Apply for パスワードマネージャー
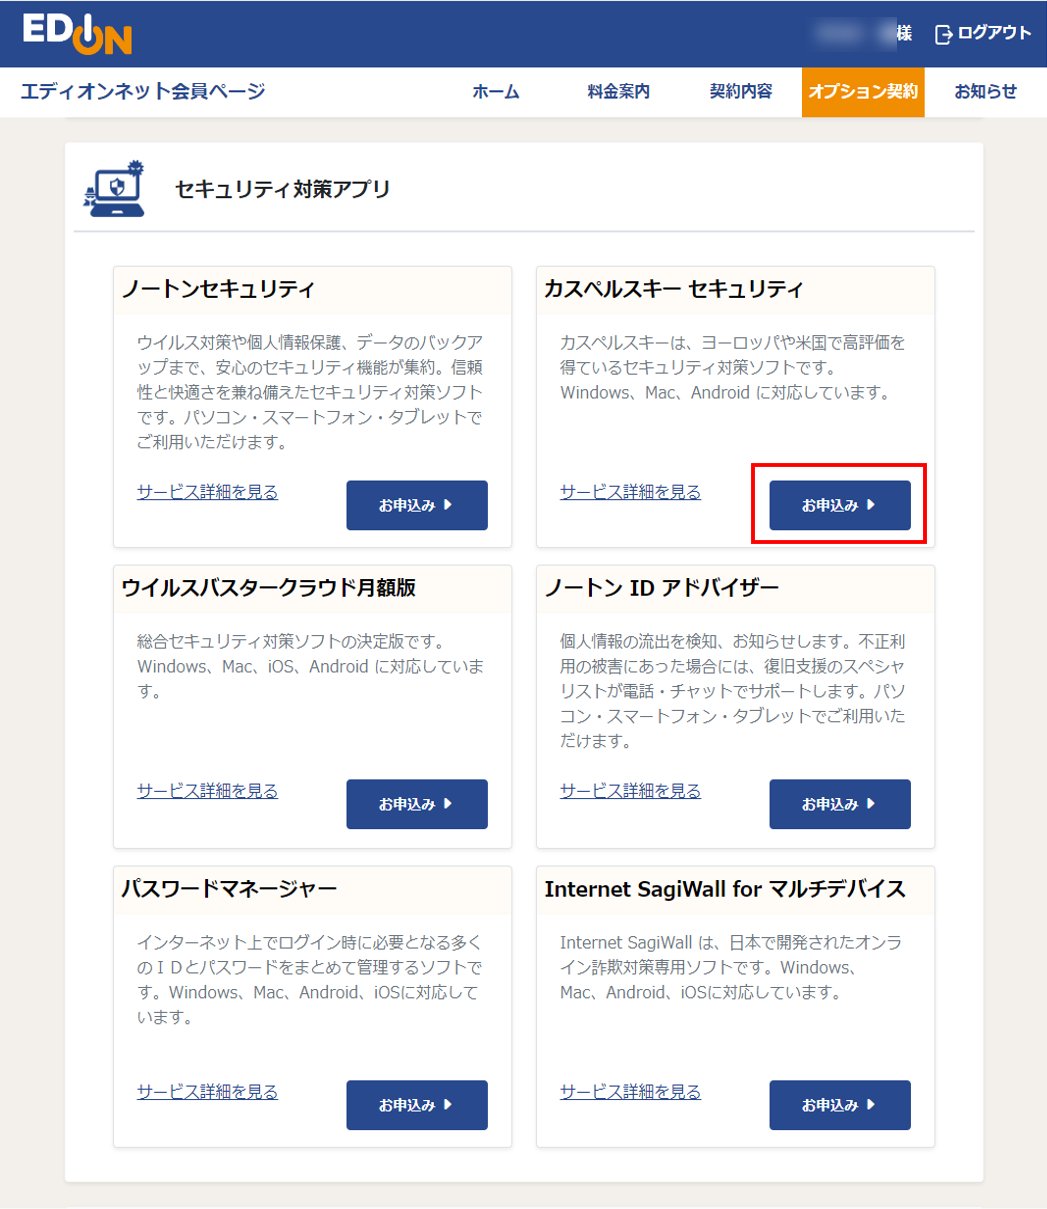Screen dimensions: 1047x1209 click(417, 1105)
